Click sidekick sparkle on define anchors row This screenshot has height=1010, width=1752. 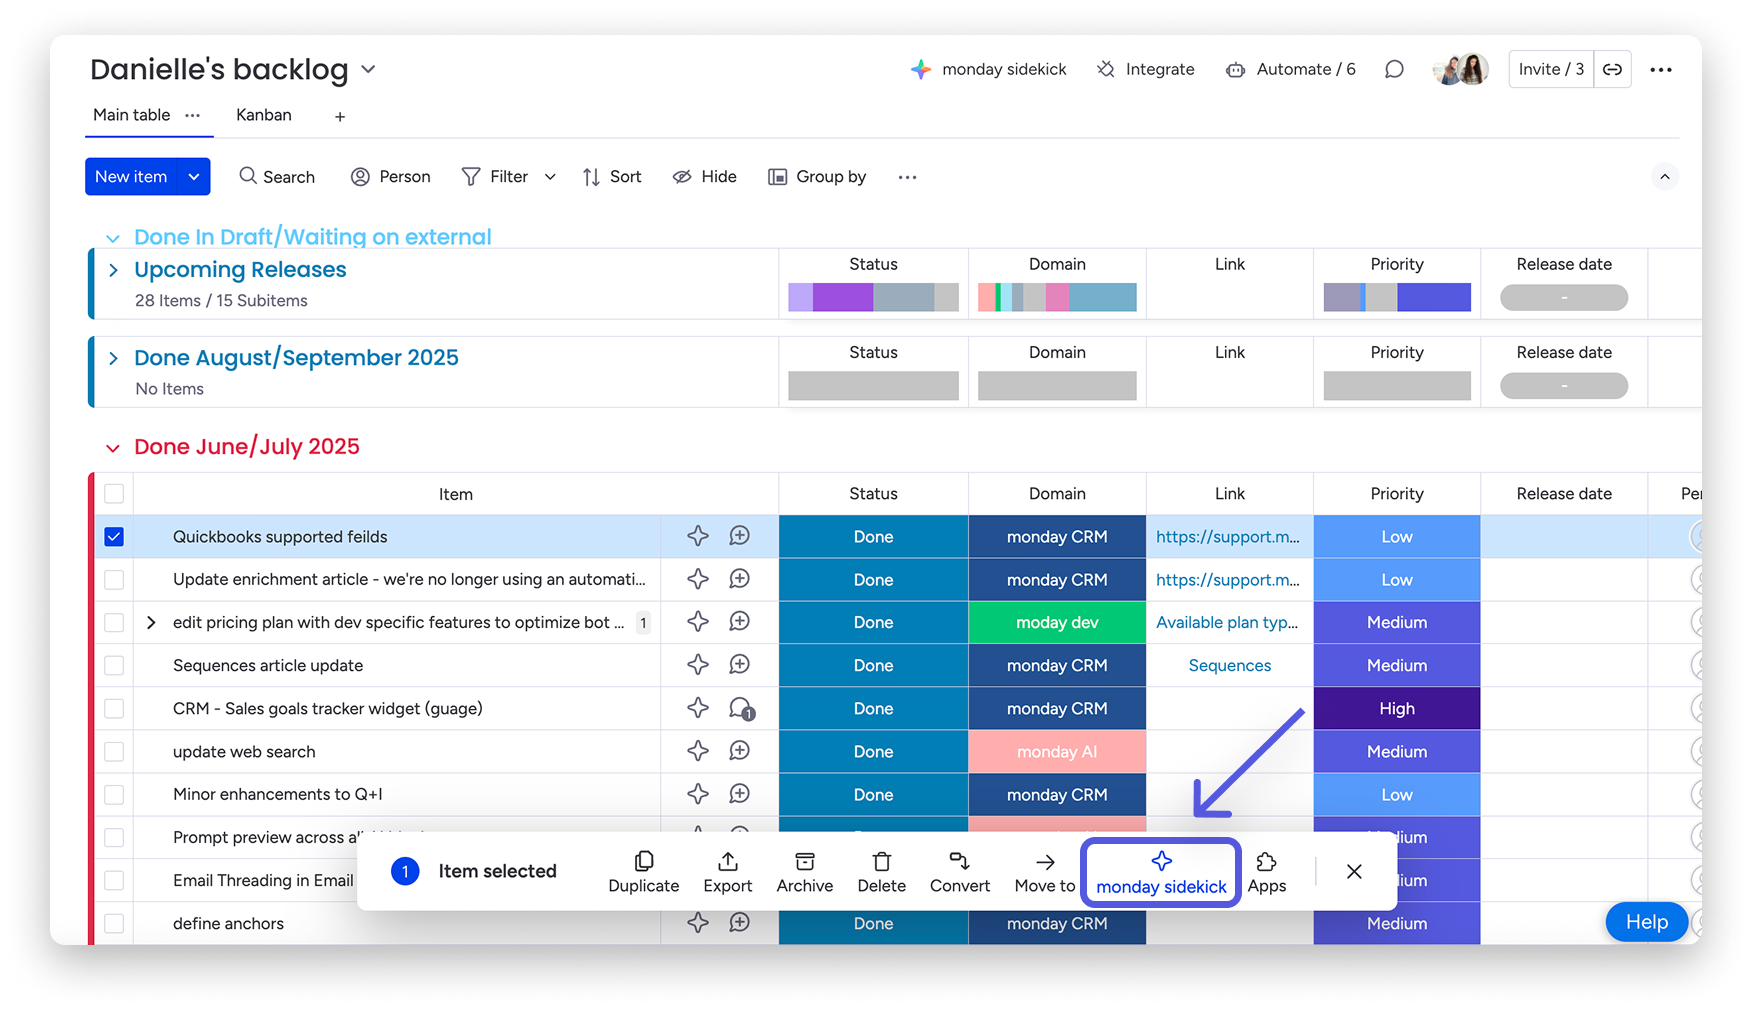(698, 923)
